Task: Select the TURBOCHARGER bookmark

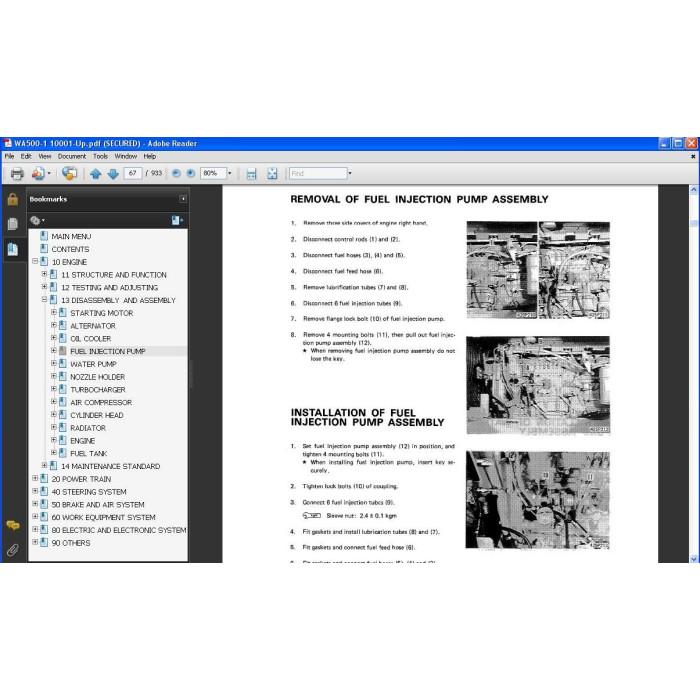Action: coord(98,390)
